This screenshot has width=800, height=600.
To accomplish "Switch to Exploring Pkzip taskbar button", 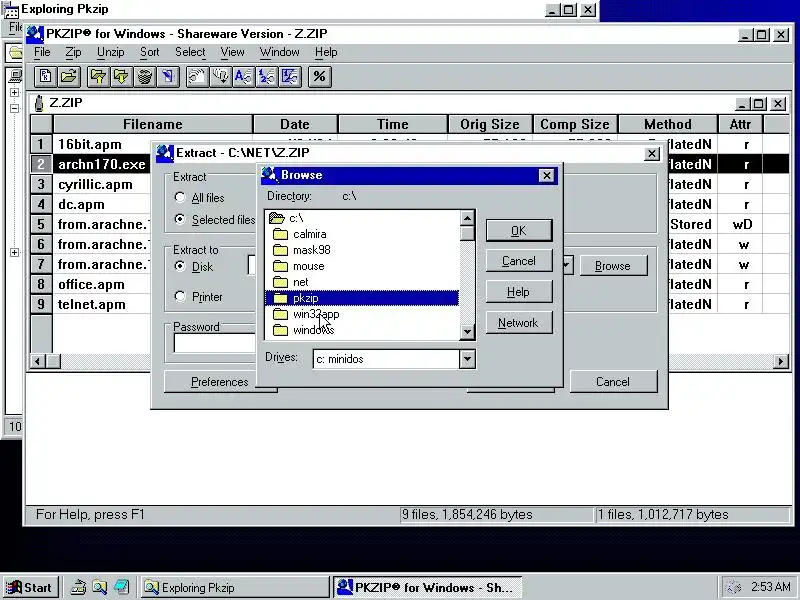I will point(235,587).
